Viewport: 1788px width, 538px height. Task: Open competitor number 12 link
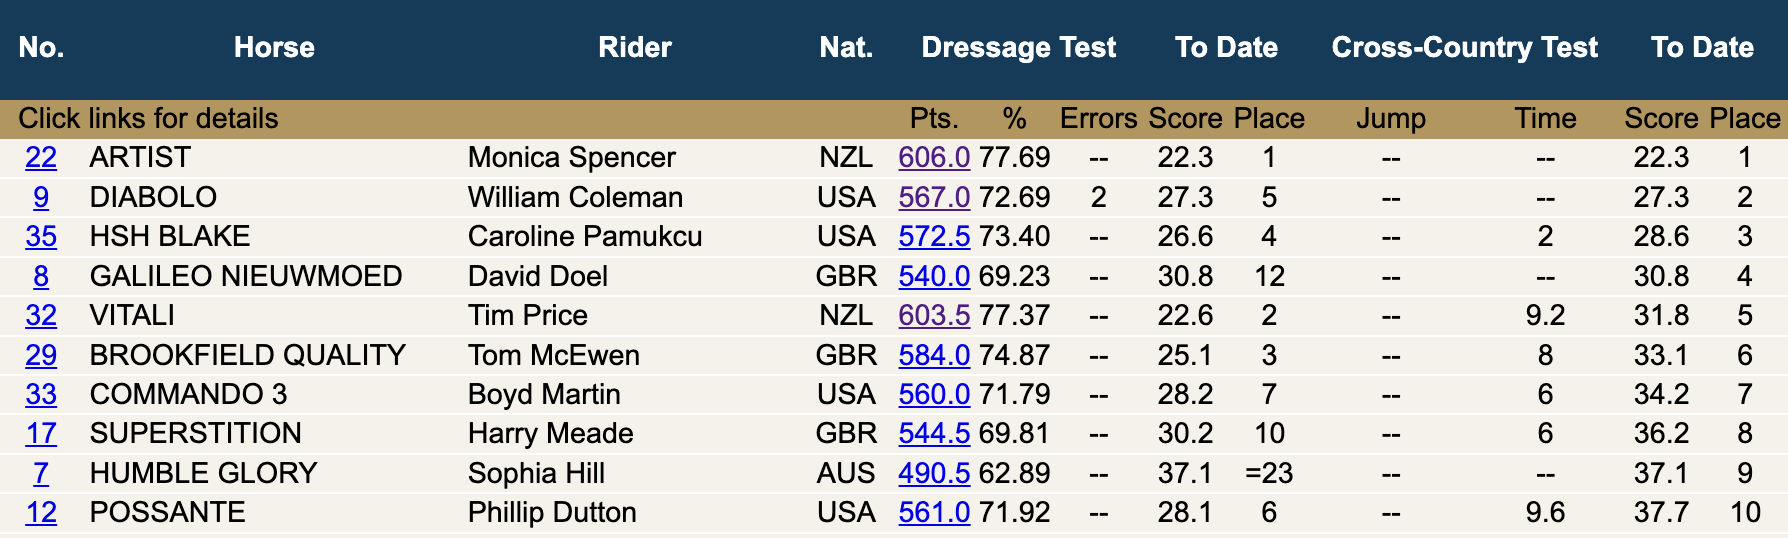[x=41, y=513]
